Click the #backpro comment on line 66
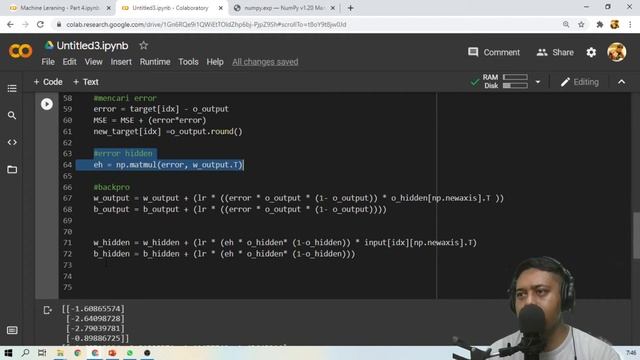 coord(111,187)
